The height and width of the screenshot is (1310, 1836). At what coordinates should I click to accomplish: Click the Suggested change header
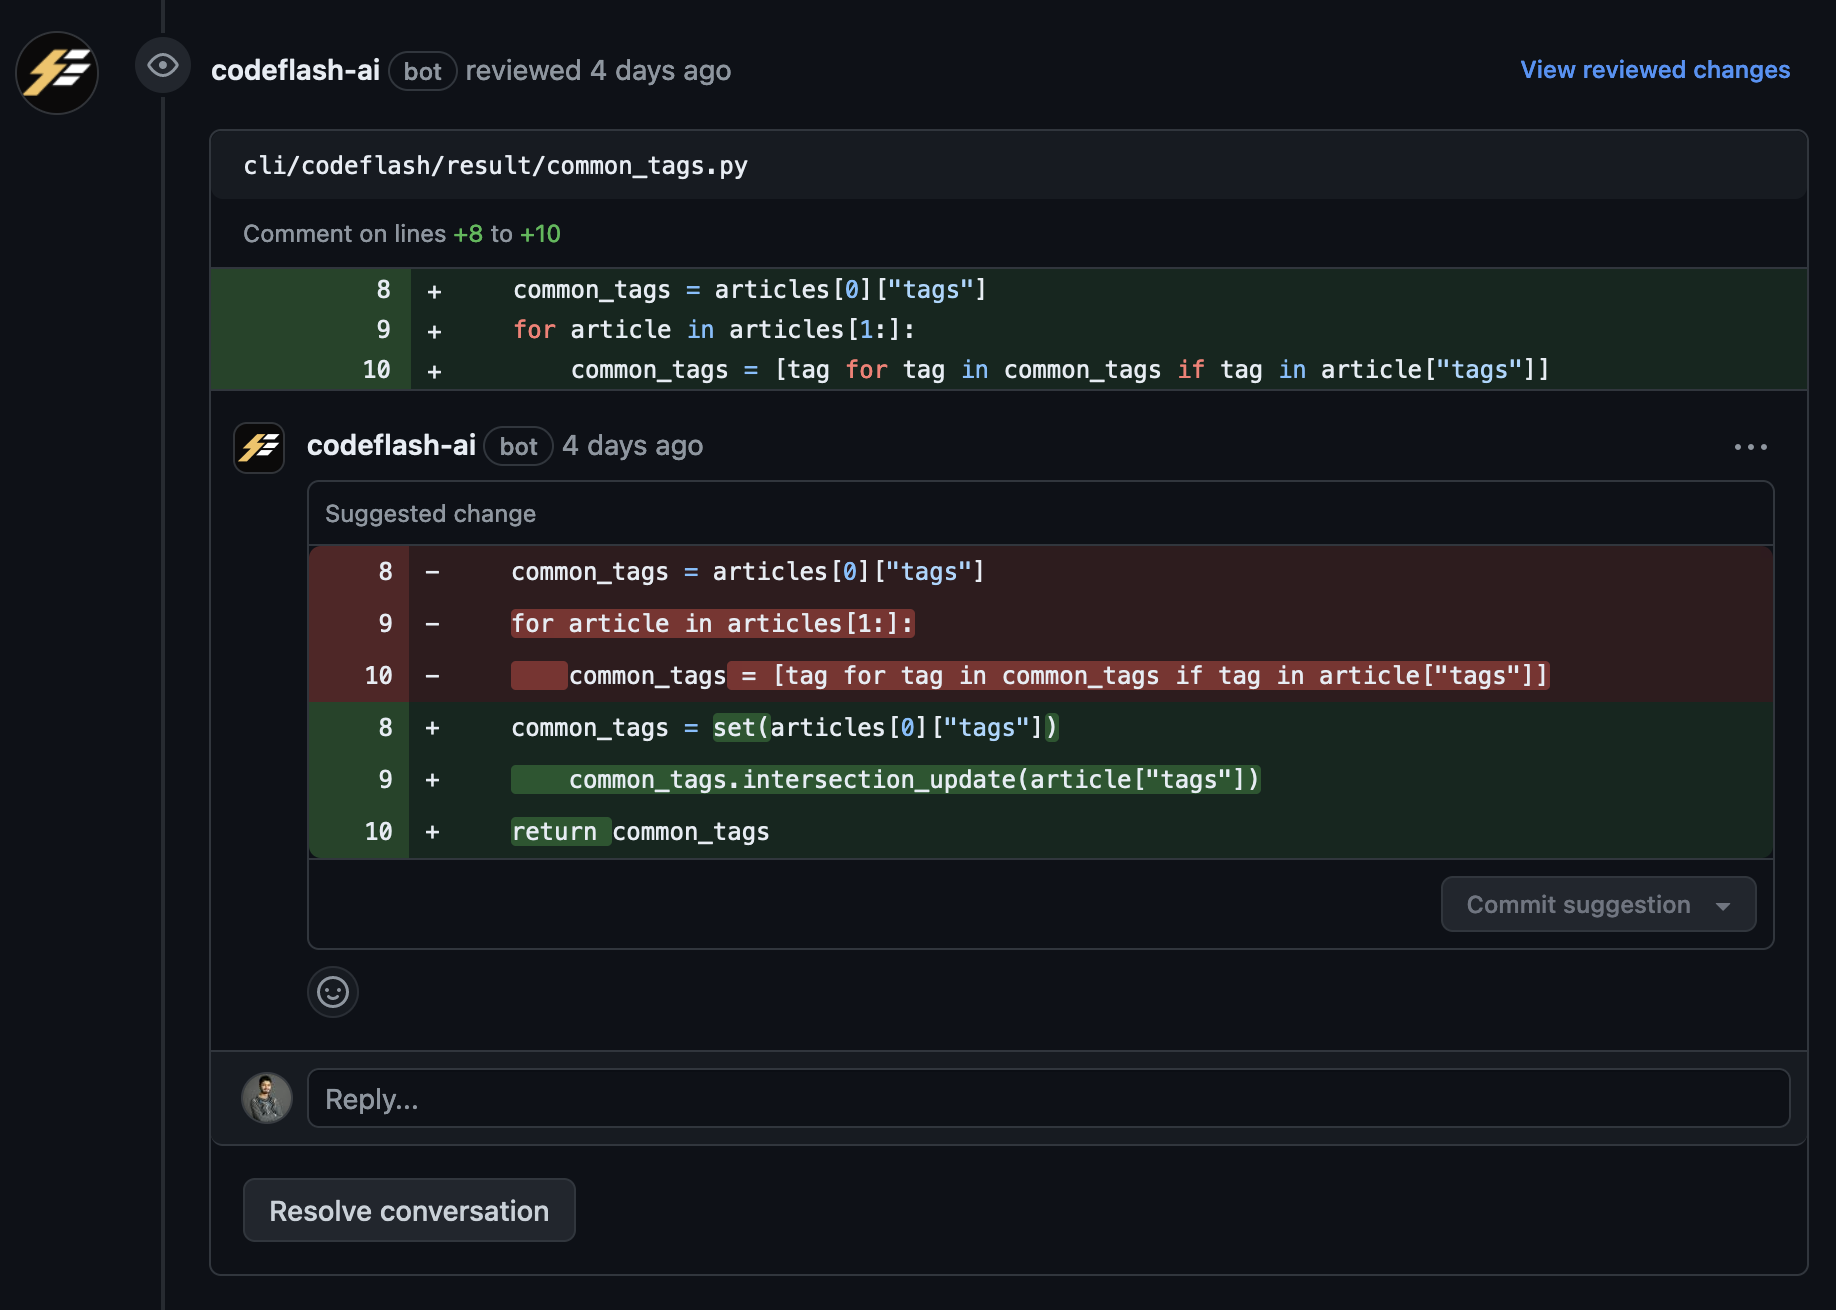tap(430, 514)
